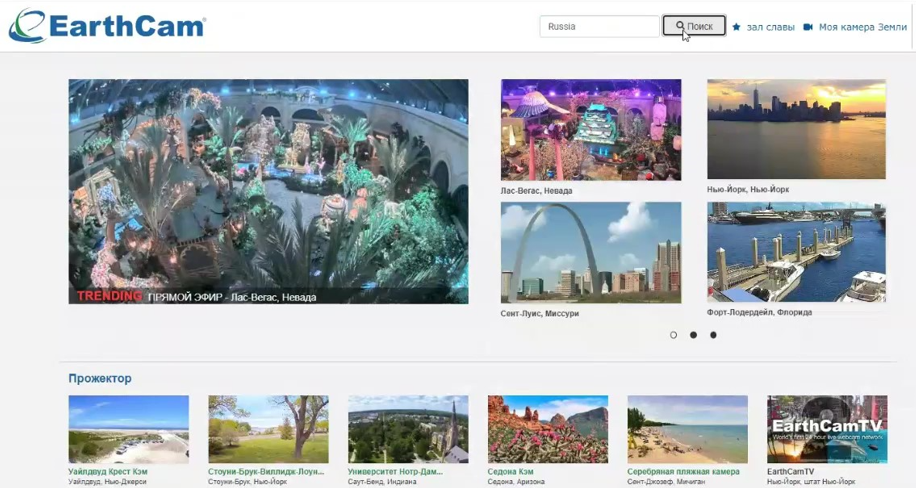This screenshot has width=916, height=488.
Task: Select the second carousel page dot
Action: click(693, 335)
